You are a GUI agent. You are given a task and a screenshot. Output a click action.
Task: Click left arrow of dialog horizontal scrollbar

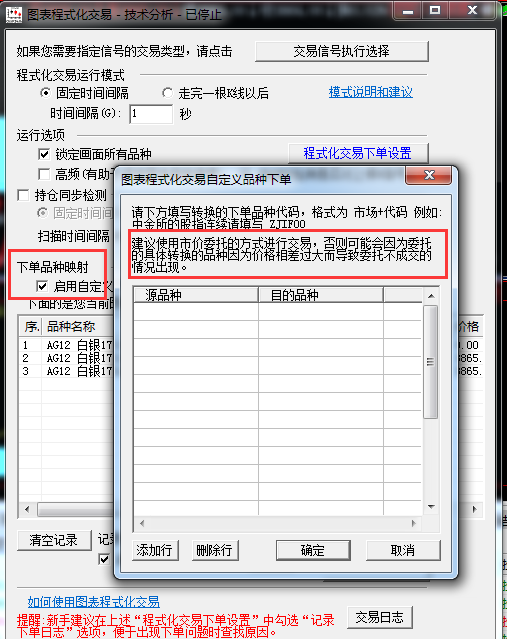point(141,523)
